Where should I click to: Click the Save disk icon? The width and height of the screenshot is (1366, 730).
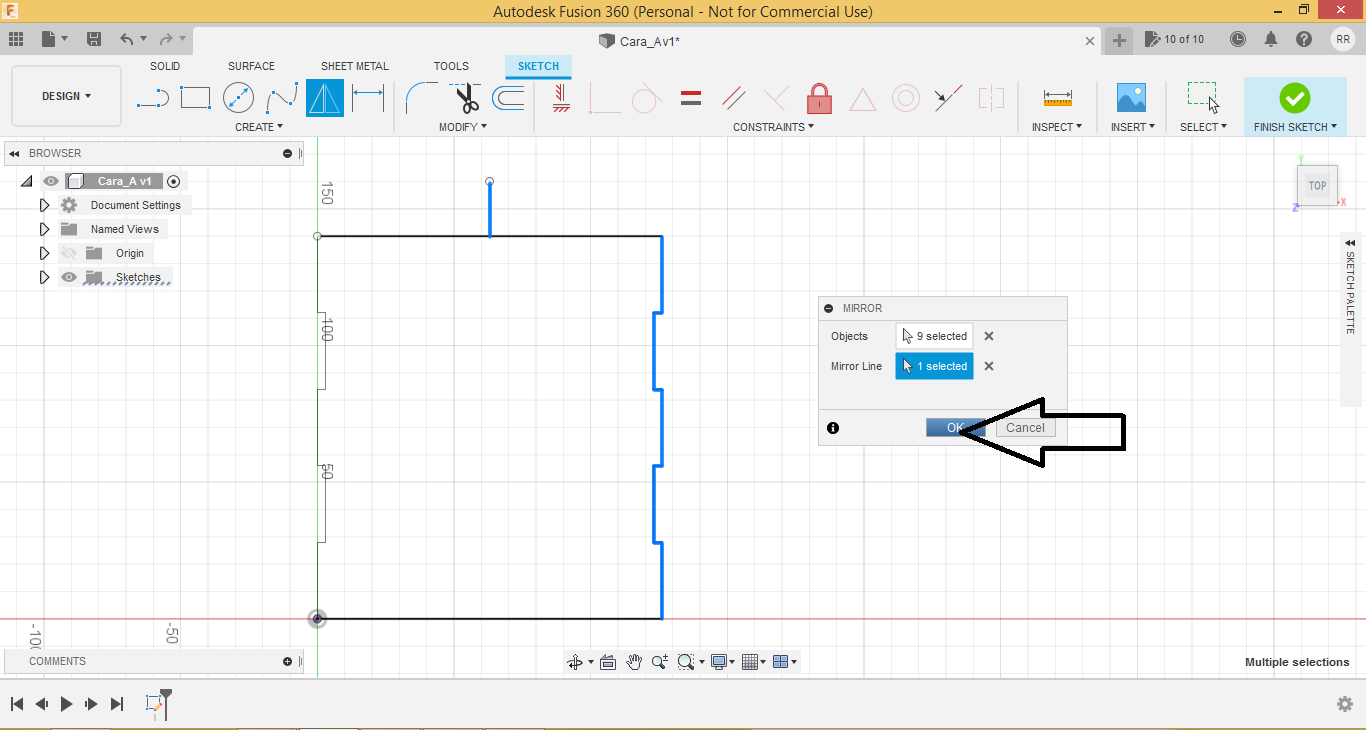click(94, 39)
